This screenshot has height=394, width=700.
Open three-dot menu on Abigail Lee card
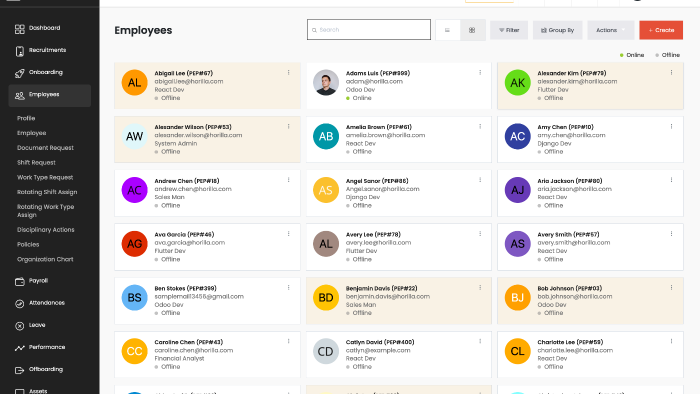288,72
